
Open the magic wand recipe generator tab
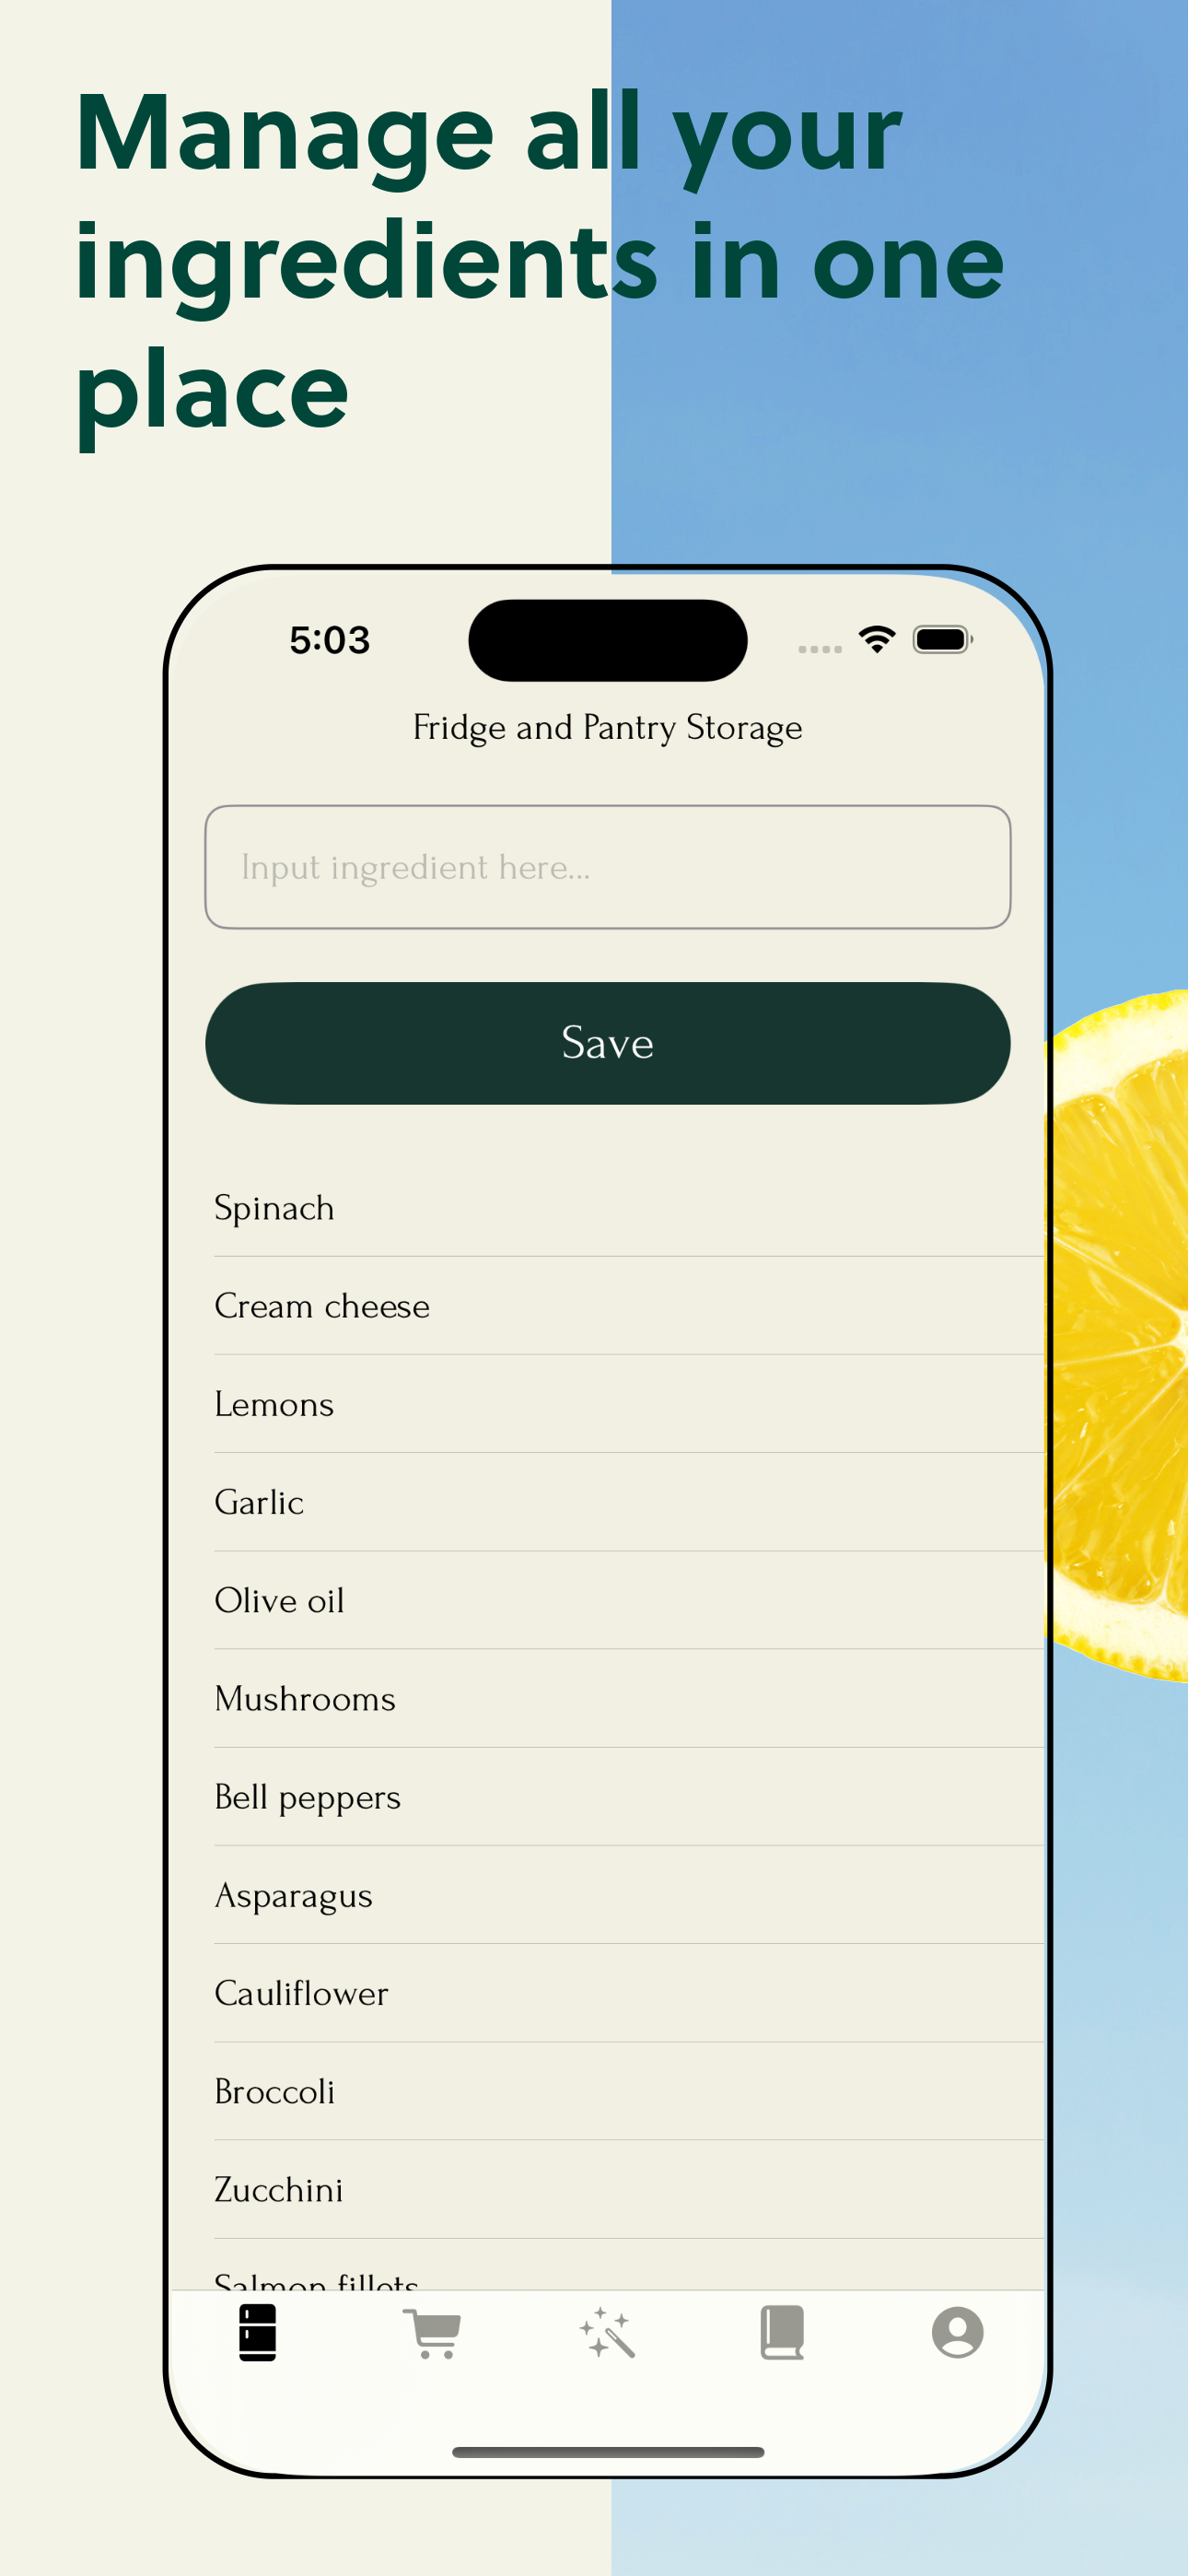[x=607, y=2333]
